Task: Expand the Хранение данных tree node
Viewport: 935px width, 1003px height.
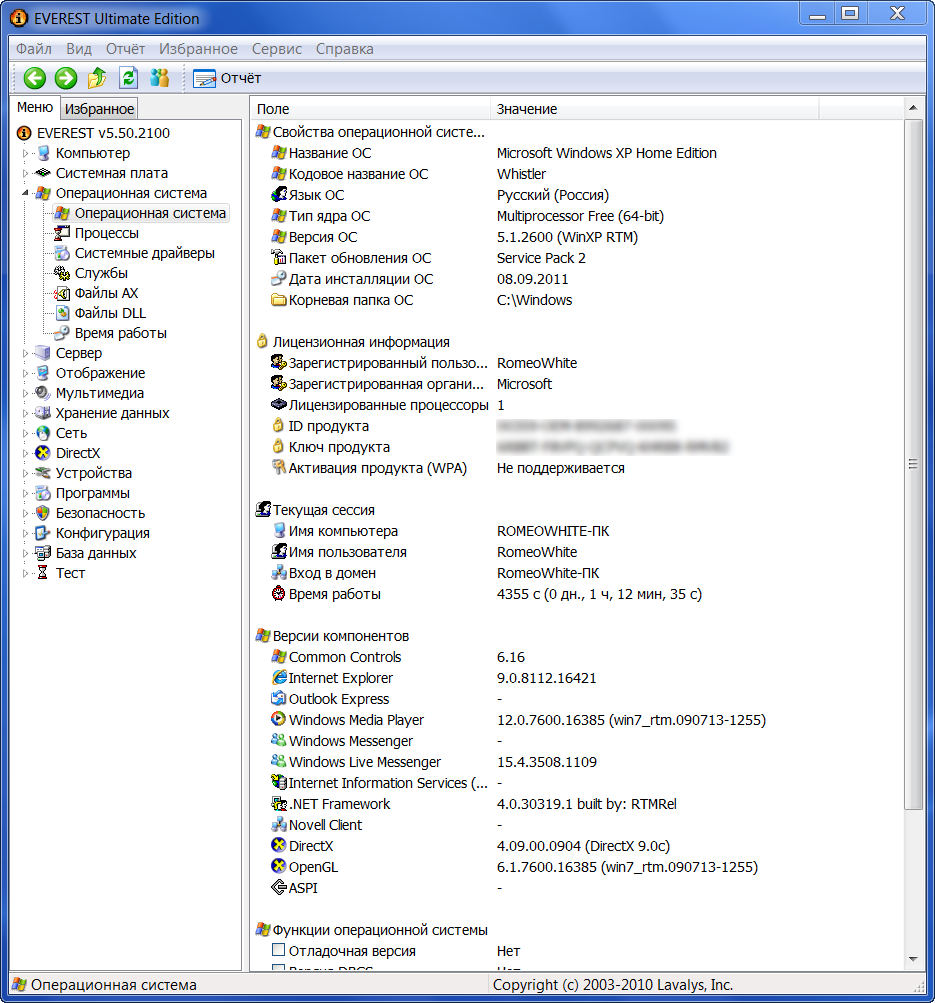Action: [x=26, y=413]
